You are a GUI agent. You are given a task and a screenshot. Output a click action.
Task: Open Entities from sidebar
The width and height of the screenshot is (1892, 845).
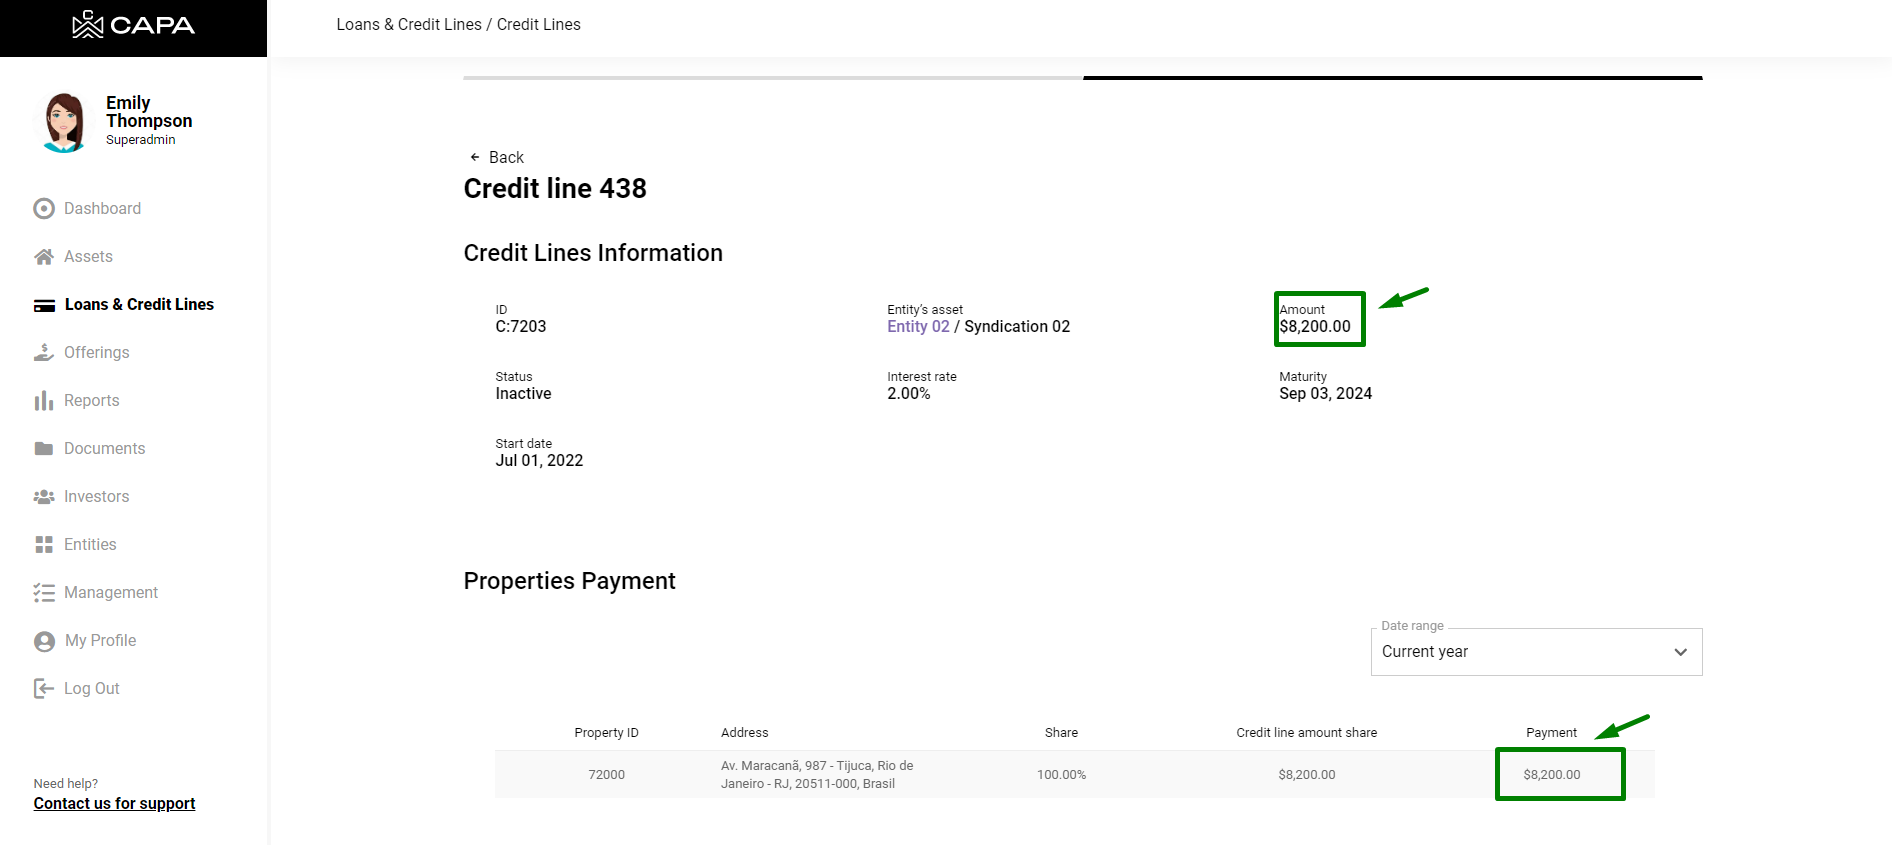[90, 544]
